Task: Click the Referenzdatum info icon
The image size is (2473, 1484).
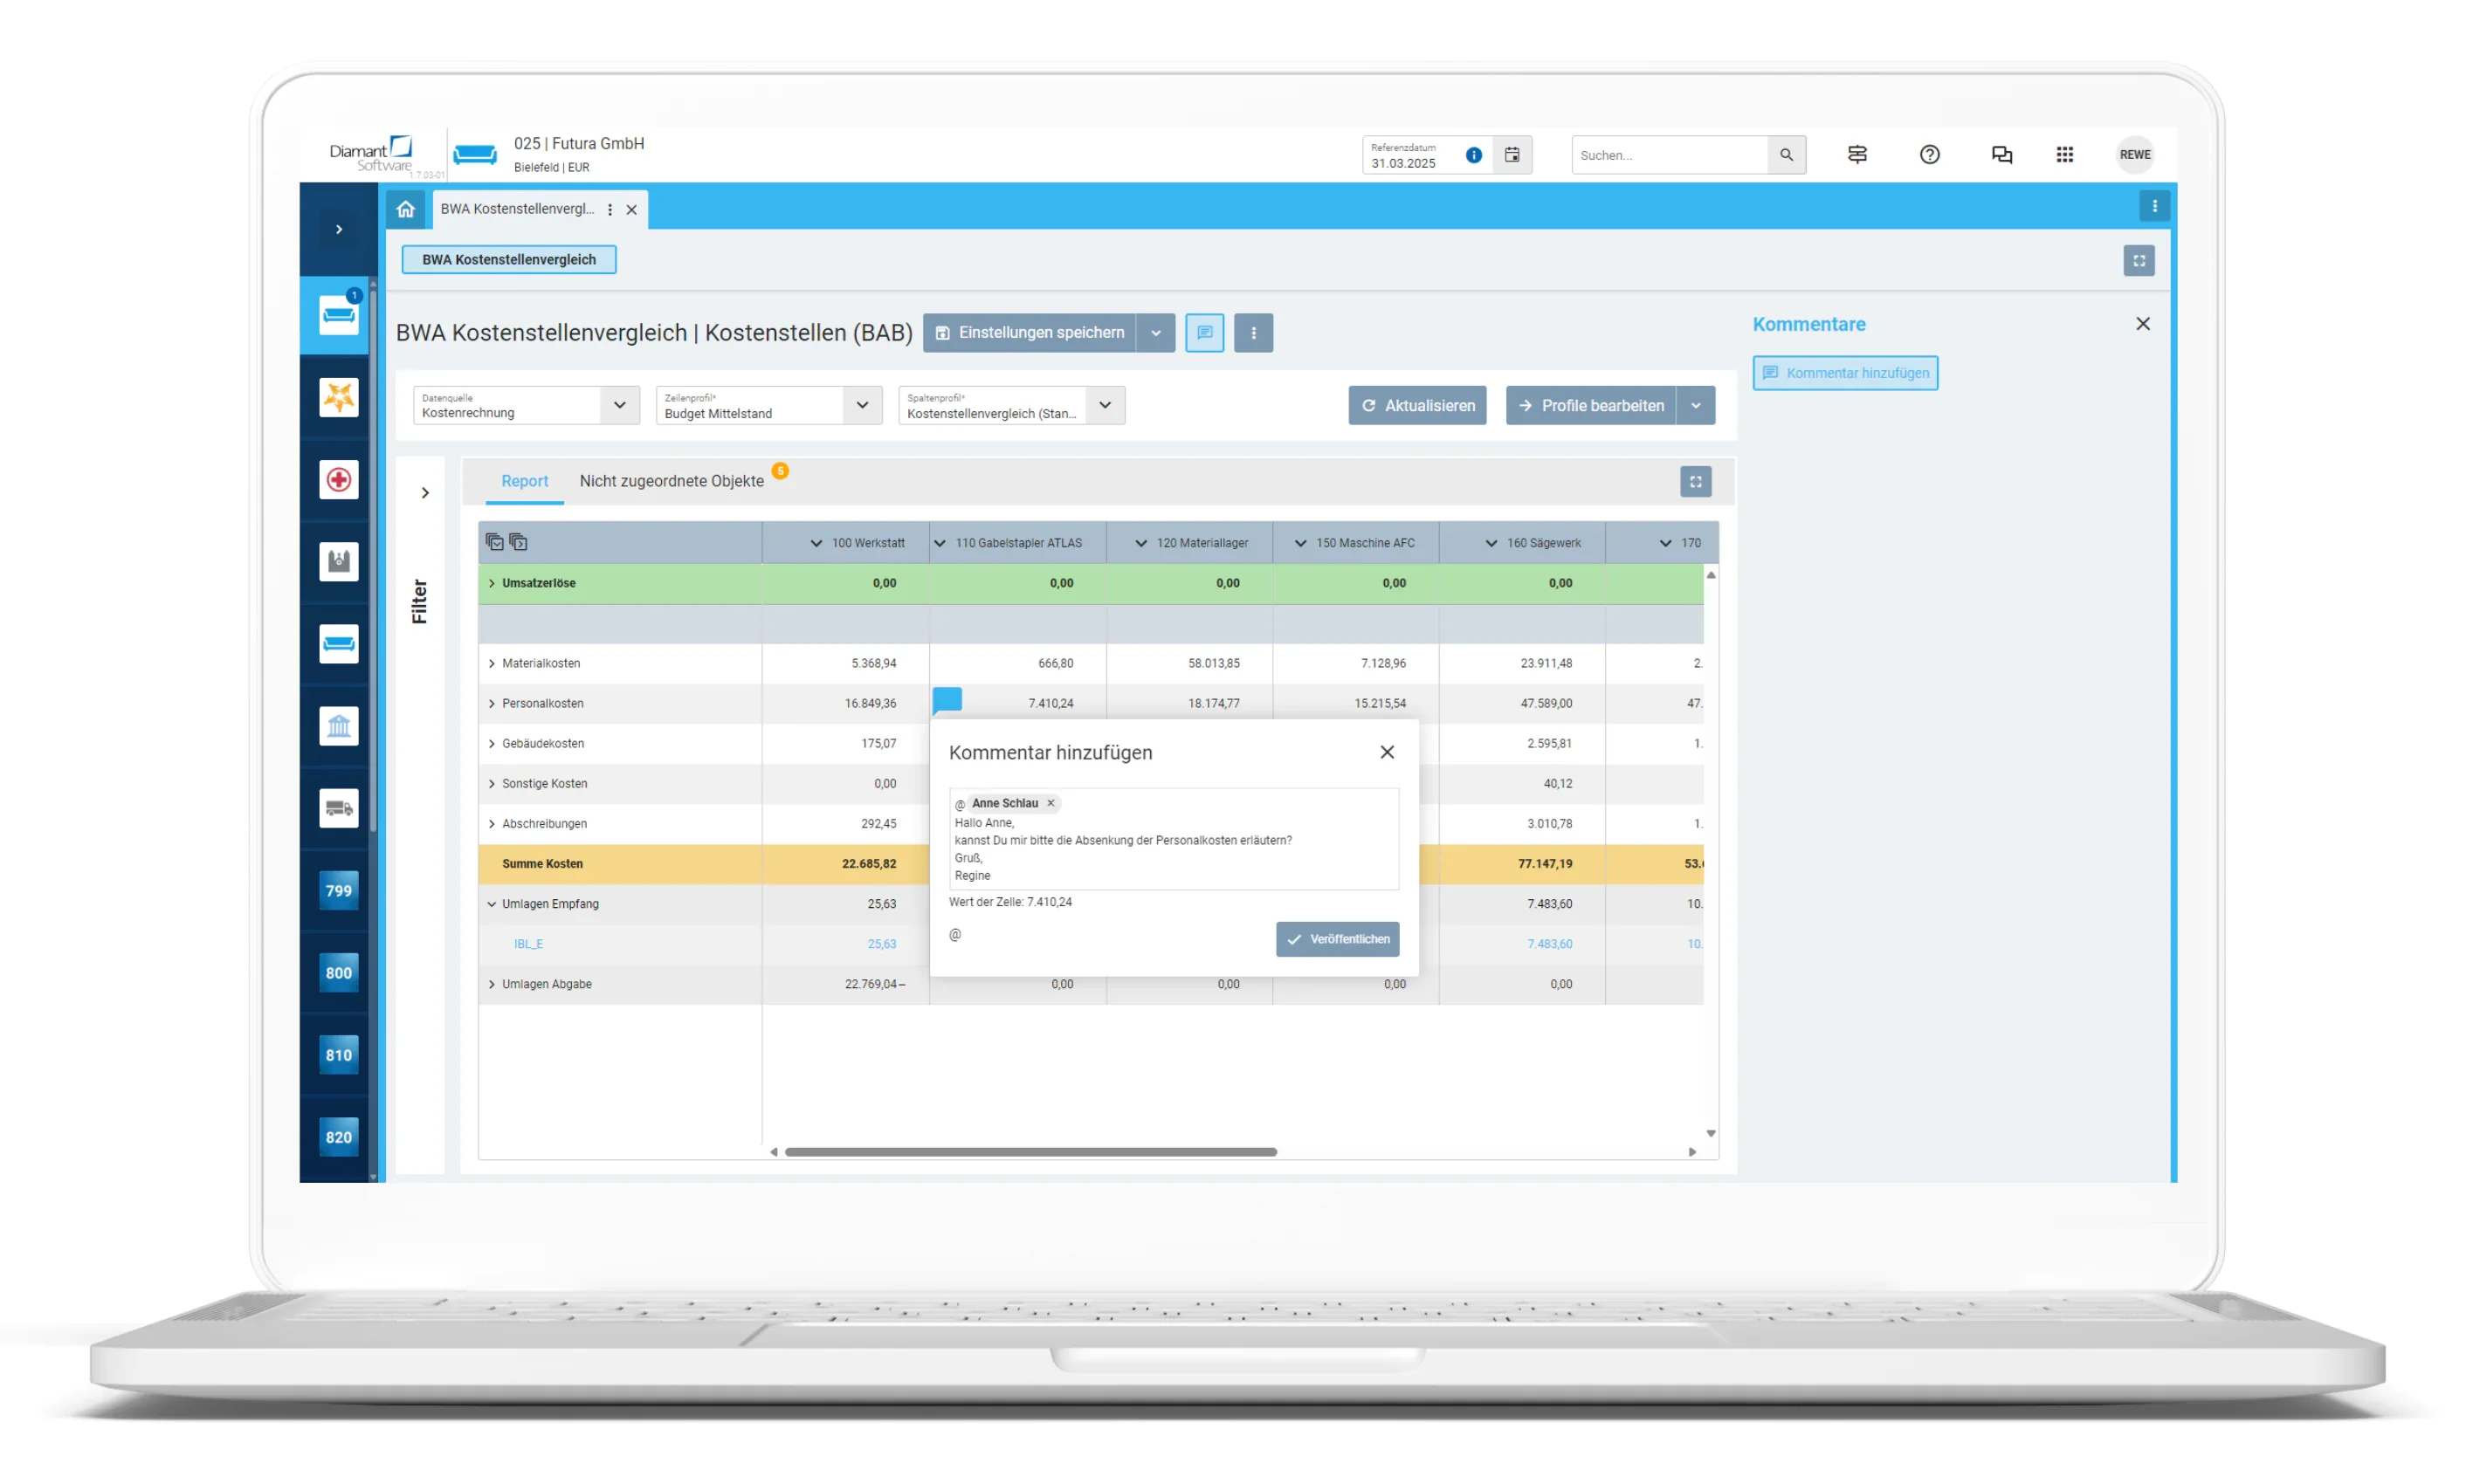Action: 1472,155
